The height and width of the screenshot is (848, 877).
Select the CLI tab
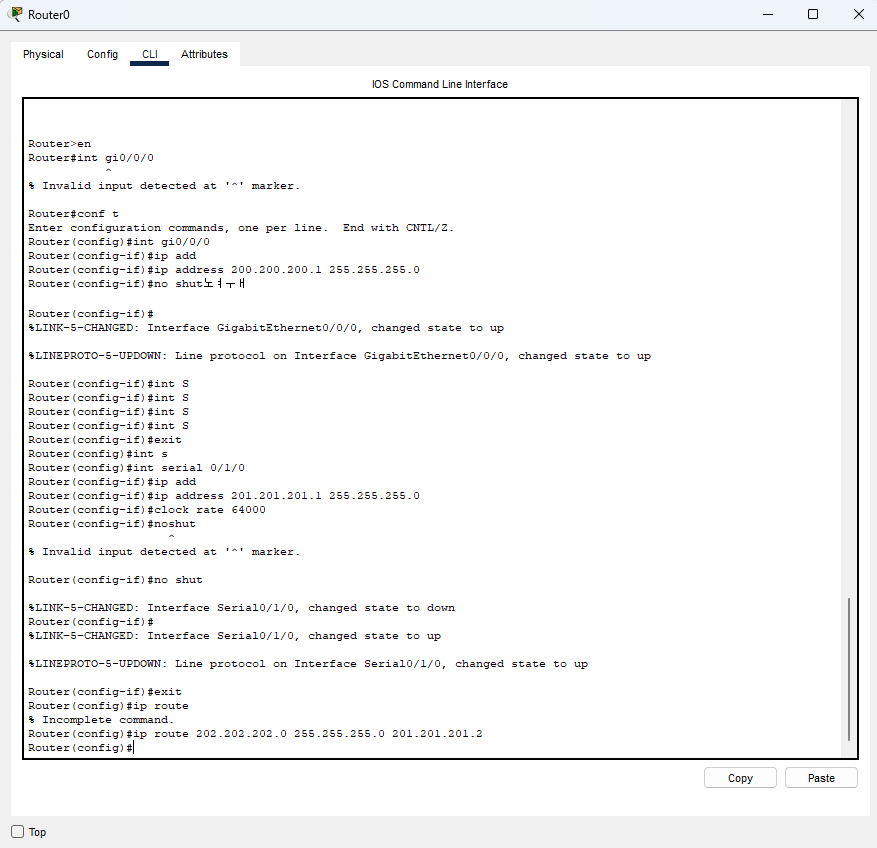[x=149, y=54]
